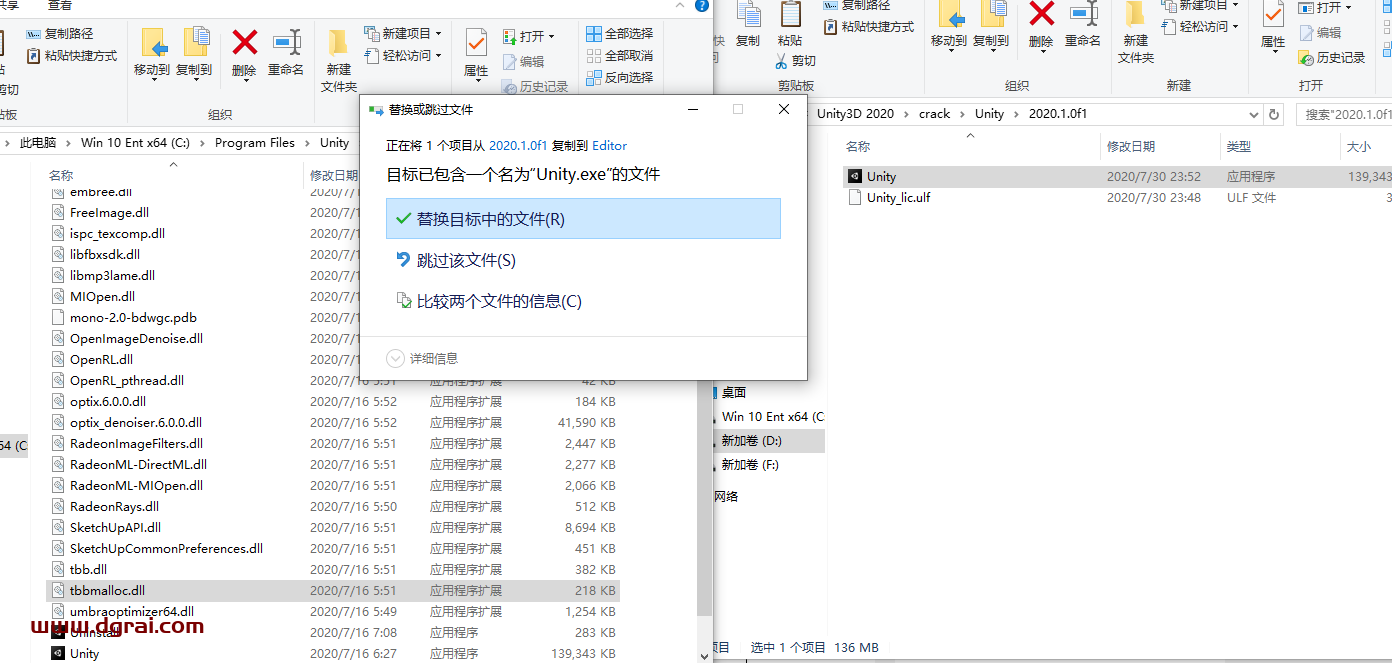Image resolution: width=1392 pixels, height=663 pixels.
Task: Select SketchUpAPI.dll in left file list
Action: tap(333, 528)
